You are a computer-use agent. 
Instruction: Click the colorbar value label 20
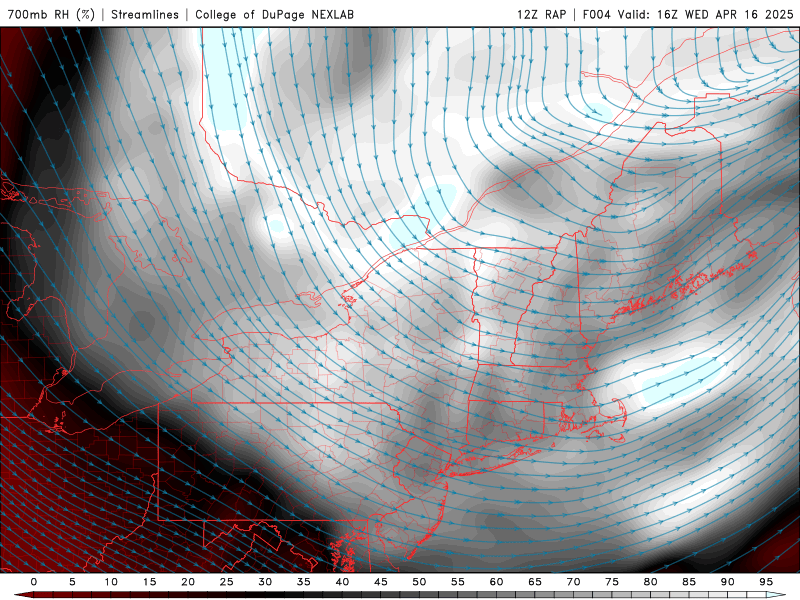[x=188, y=582]
